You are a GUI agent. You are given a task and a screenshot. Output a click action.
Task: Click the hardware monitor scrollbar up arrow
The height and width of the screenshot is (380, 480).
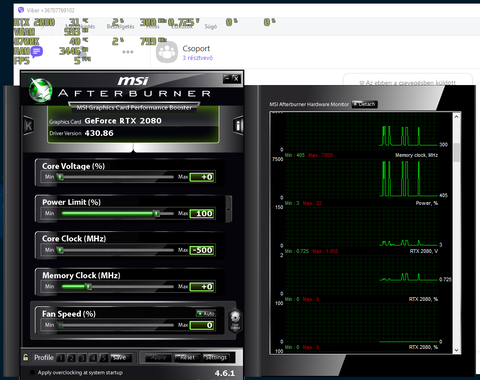click(x=456, y=117)
